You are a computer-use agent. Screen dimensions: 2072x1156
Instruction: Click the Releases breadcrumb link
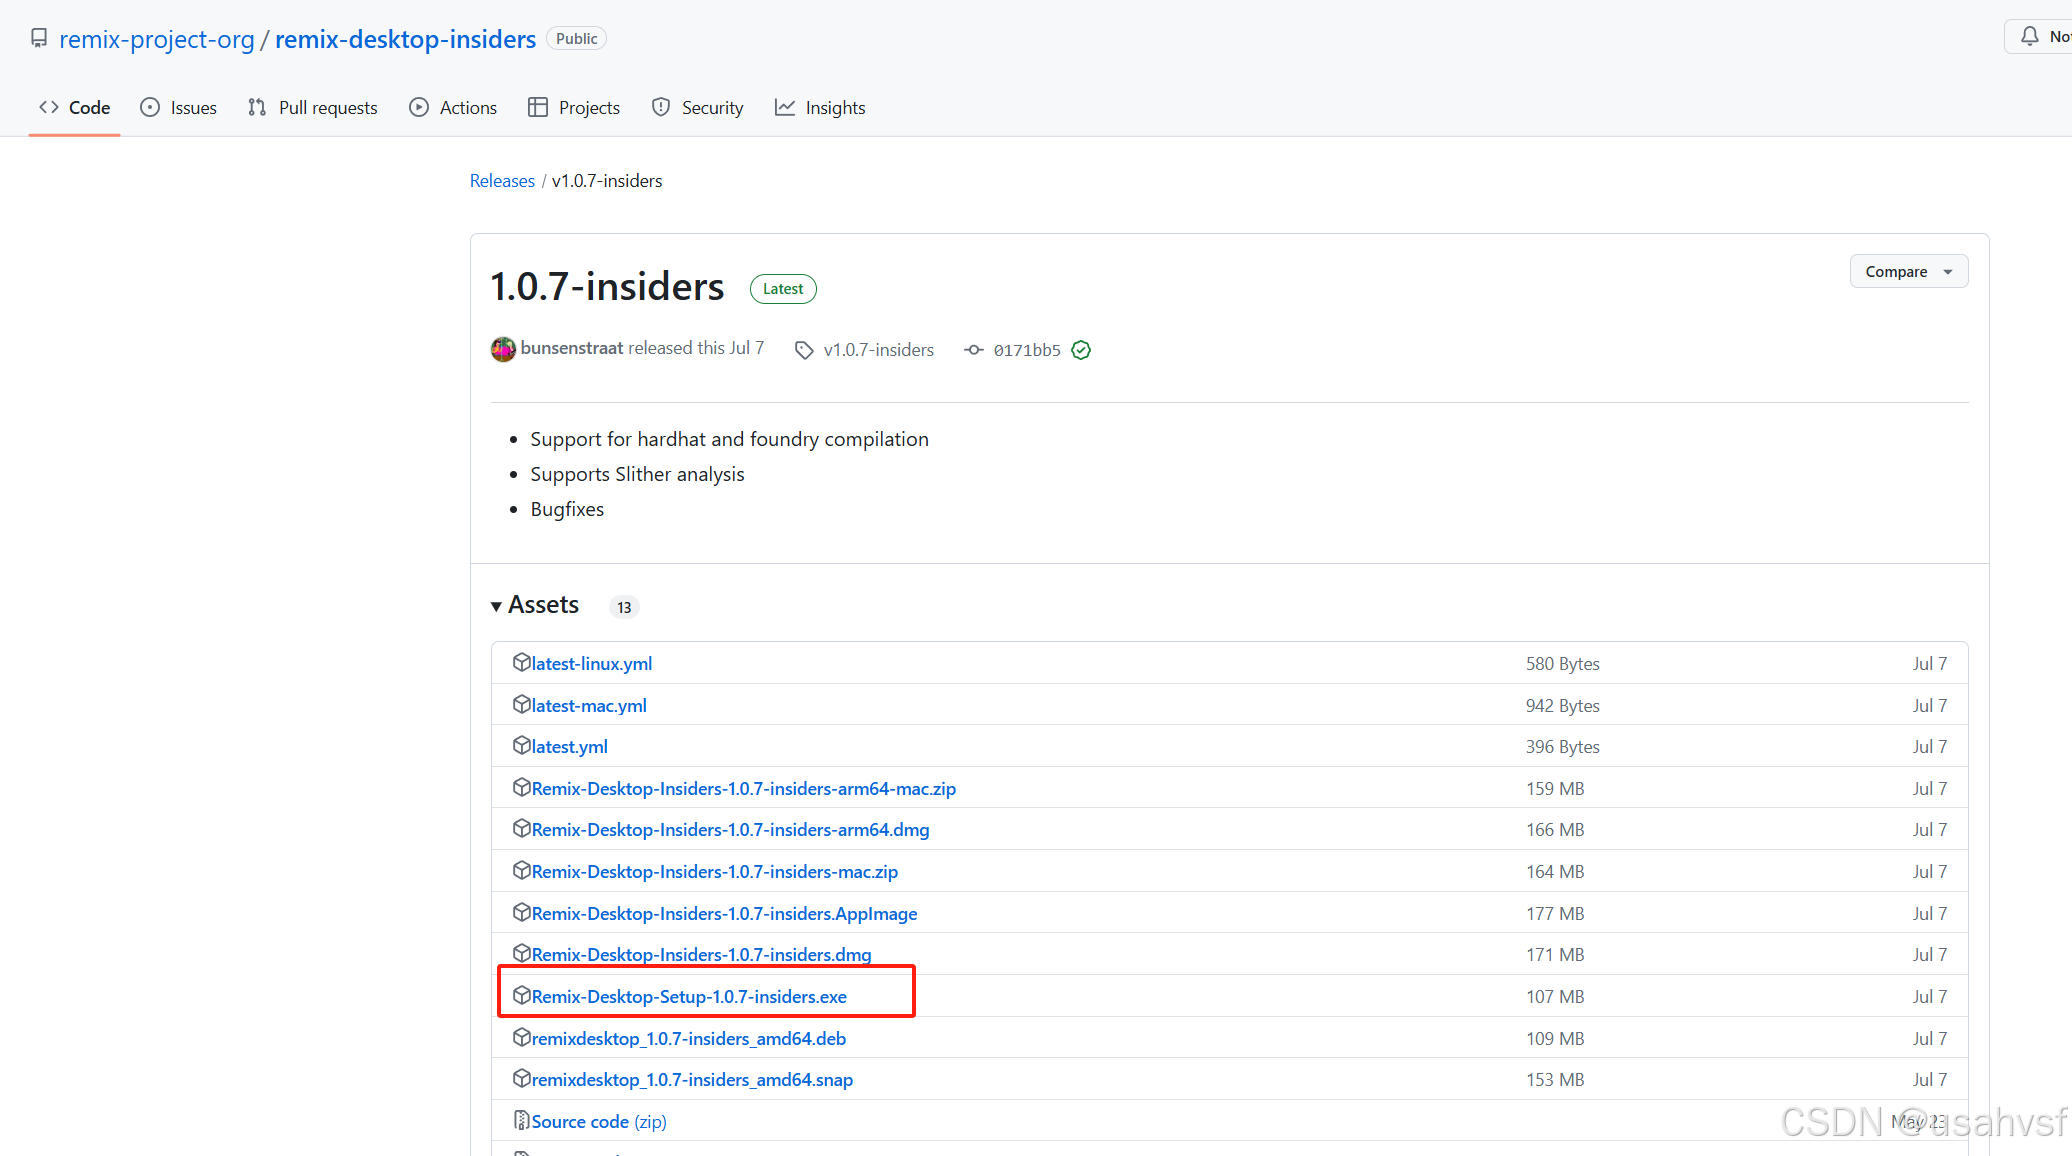click(x=502, y=181)
